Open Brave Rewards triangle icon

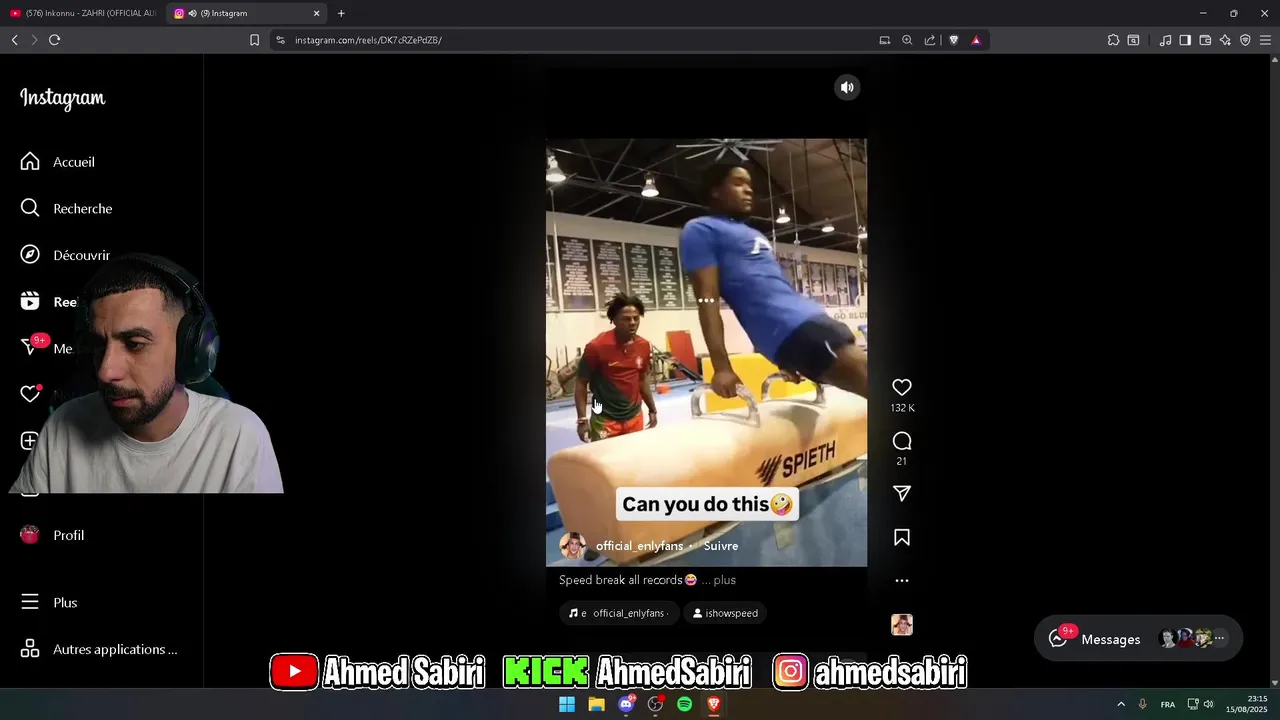[976, 40]
